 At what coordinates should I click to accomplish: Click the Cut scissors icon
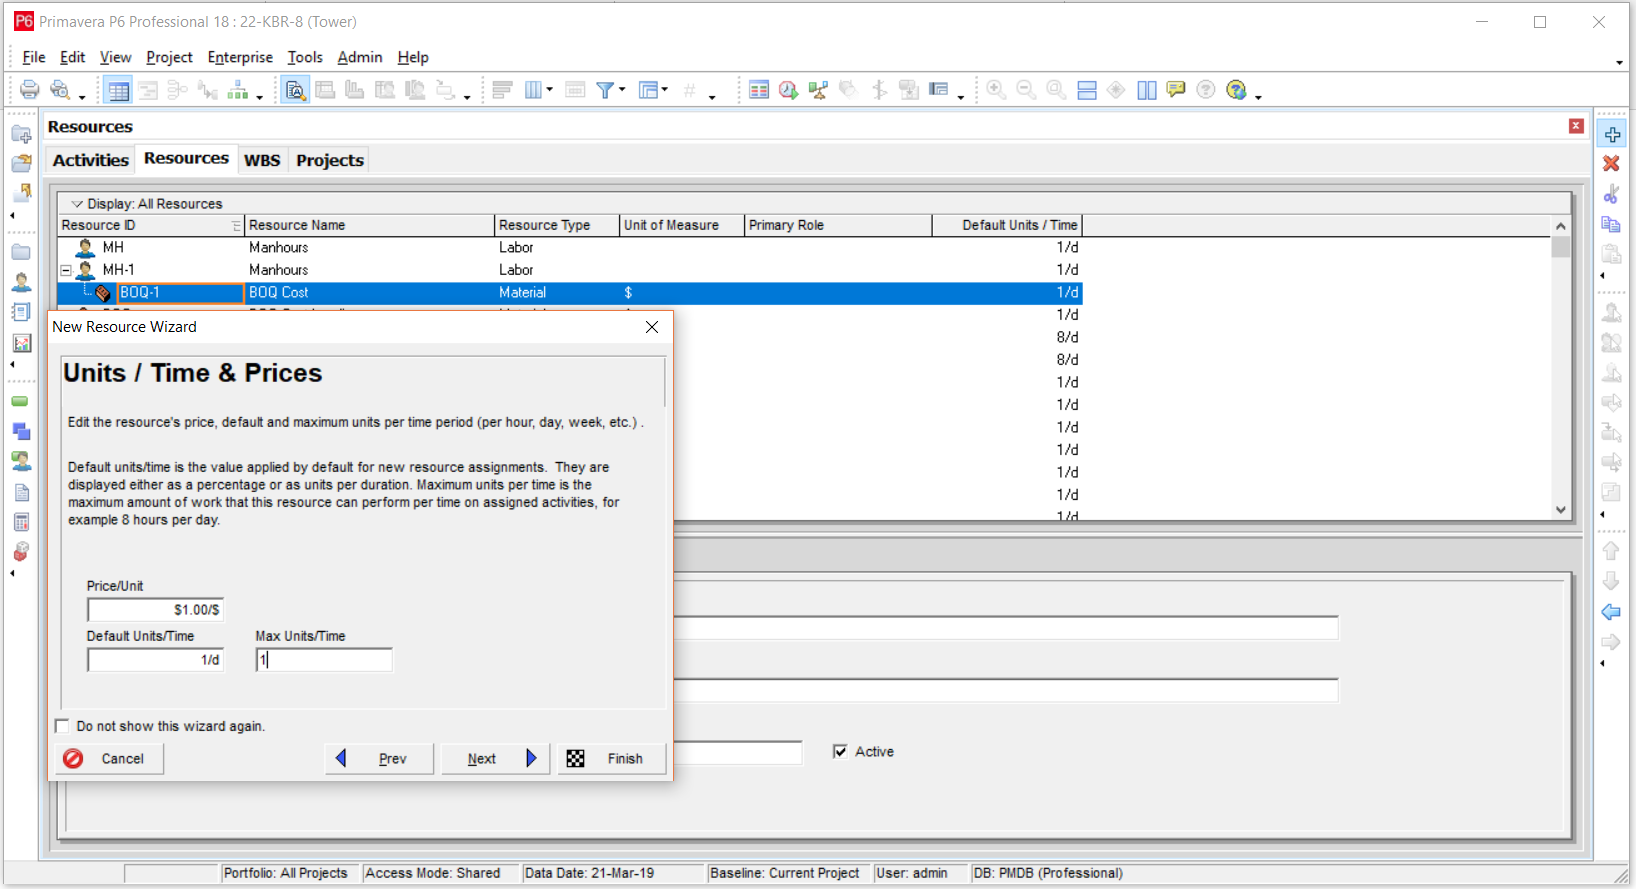pos(1611,194)
